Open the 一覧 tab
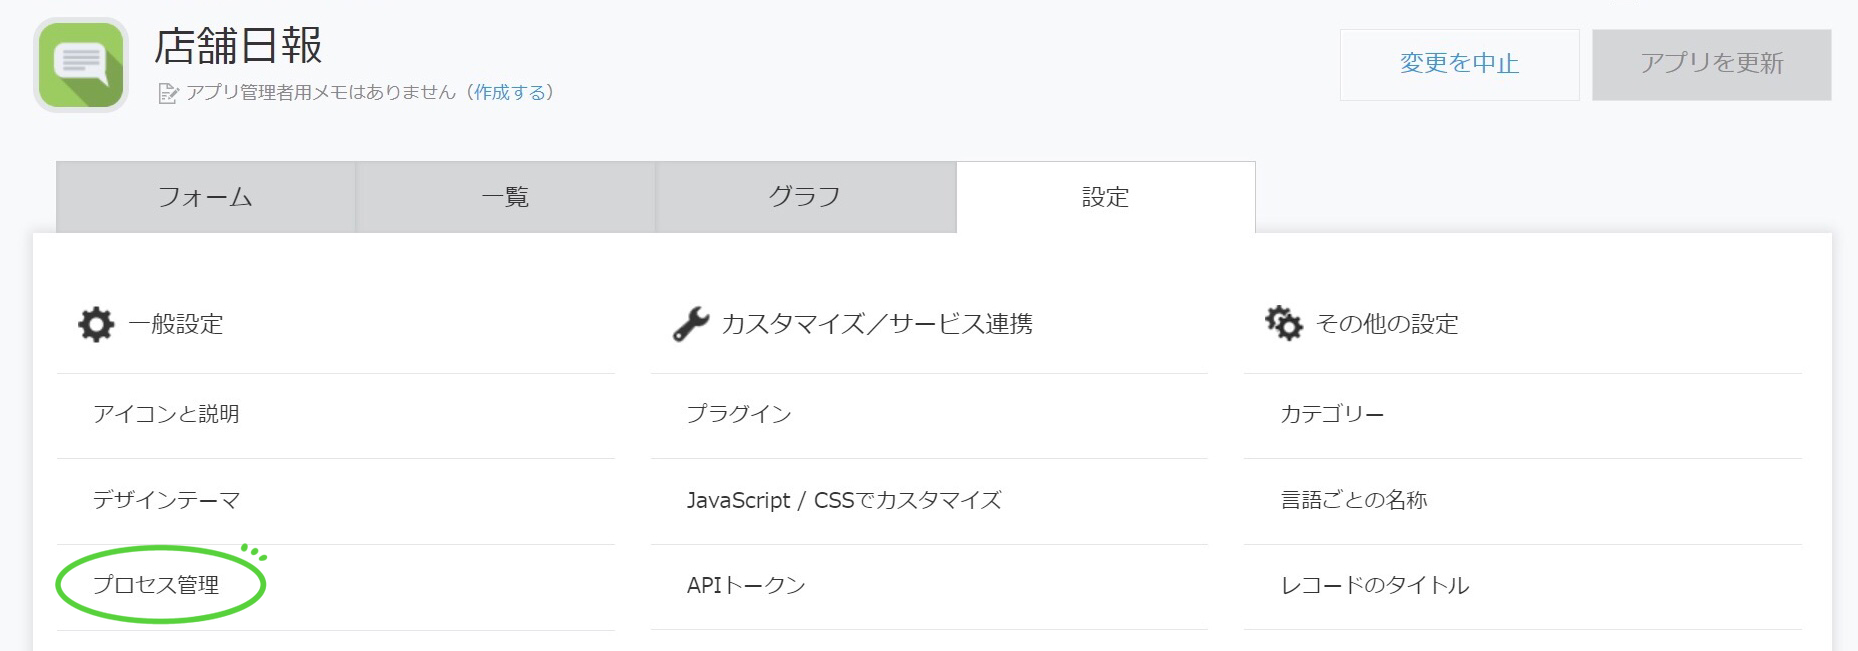The width and height of the screenshot is (1858, 651). click(x=506, y=197)
